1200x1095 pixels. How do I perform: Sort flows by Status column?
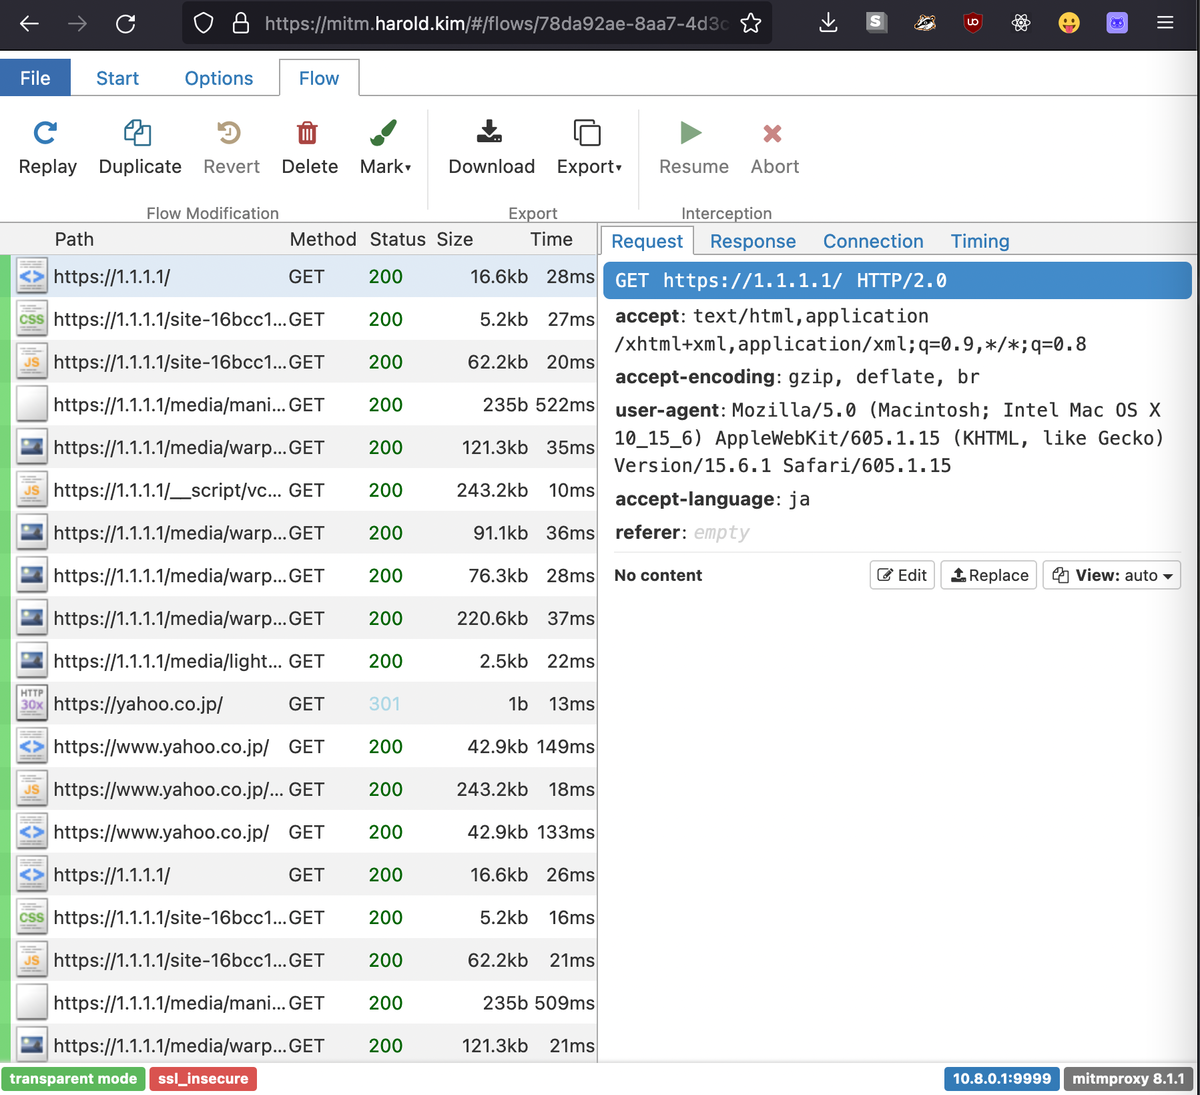397,239
